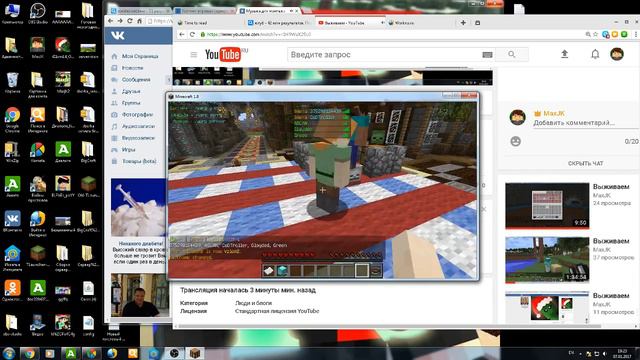The width and height of the screenshot is (640, 360).
Task: Open 'Игры' in VK sidebar
Action: click(x=128, y=150)
